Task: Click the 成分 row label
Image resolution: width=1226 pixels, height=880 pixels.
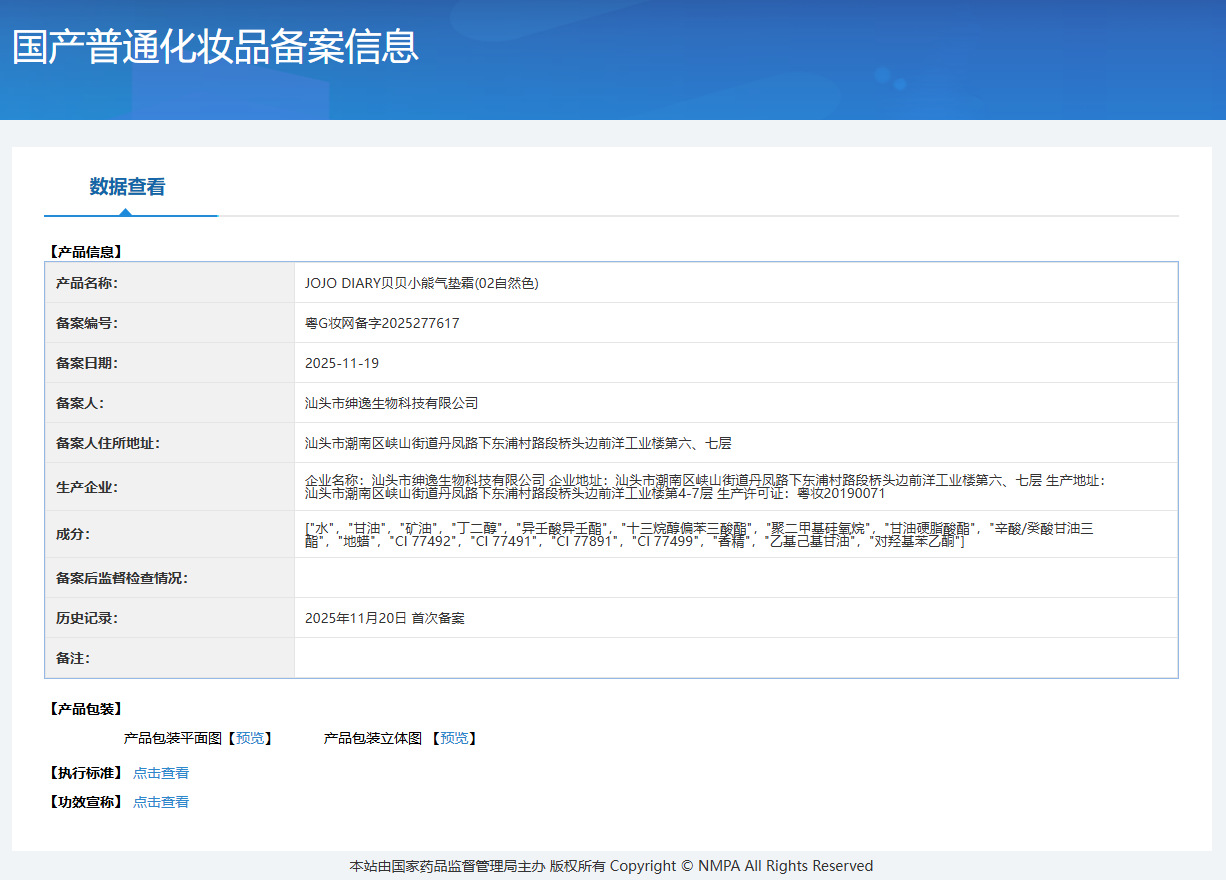Action: click(x=73, y=534)
